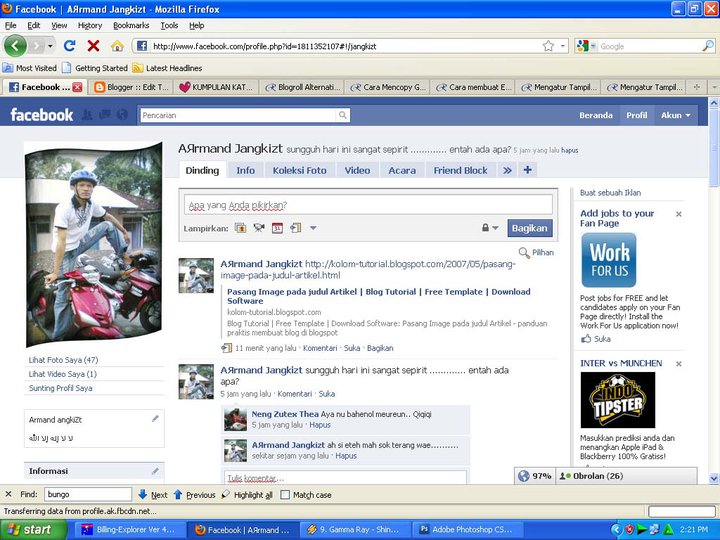This screenshot has width=720, height=540.
Task: Attach an event using the calendar icon
Action: coord(277,228)
